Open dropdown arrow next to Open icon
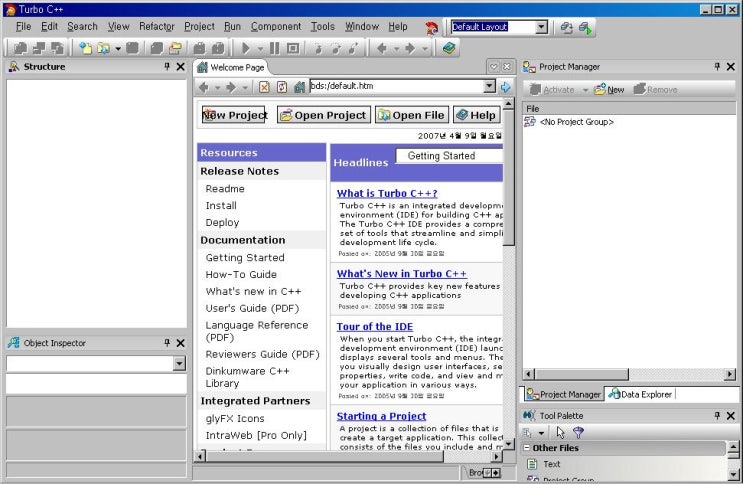 click(118, 48)
